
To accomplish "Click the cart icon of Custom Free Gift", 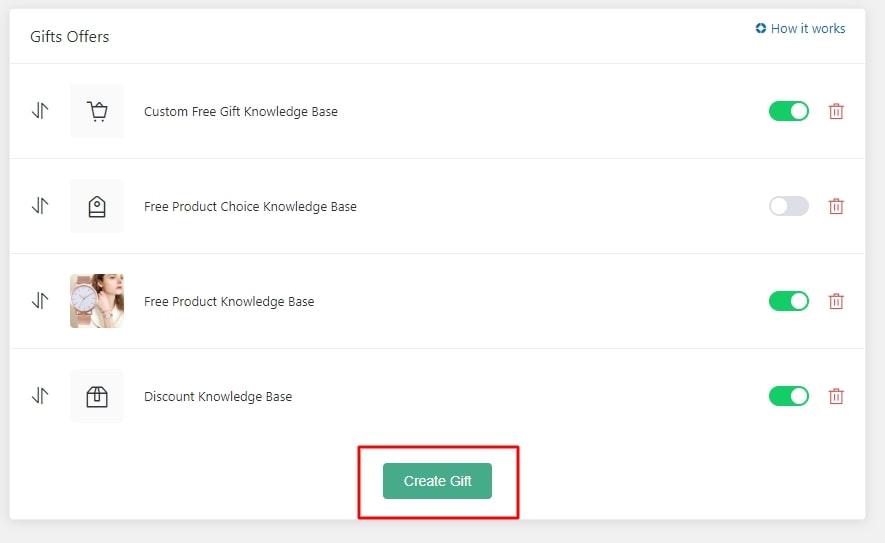I will pyautogui.click(x=97, y=111).
